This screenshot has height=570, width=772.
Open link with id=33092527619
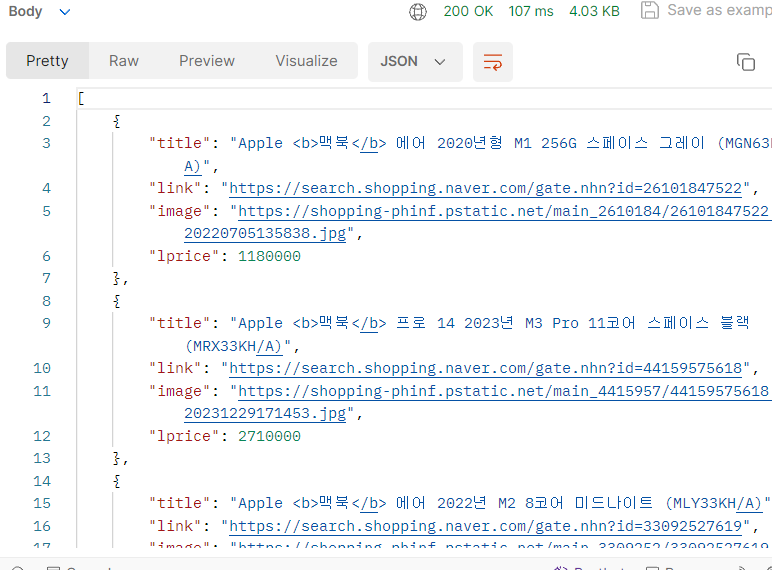tap(485, 526)
